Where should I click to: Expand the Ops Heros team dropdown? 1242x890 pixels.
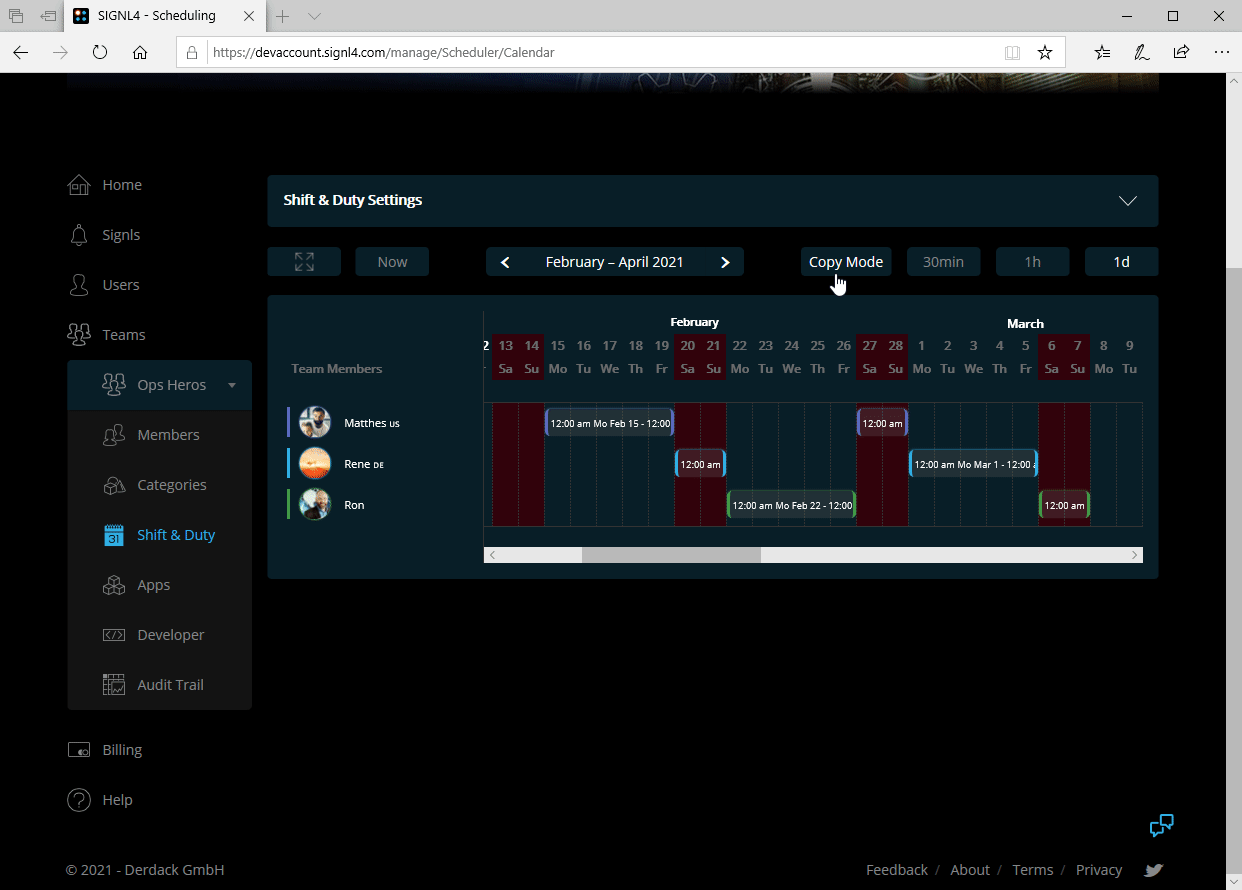(232, 385)
